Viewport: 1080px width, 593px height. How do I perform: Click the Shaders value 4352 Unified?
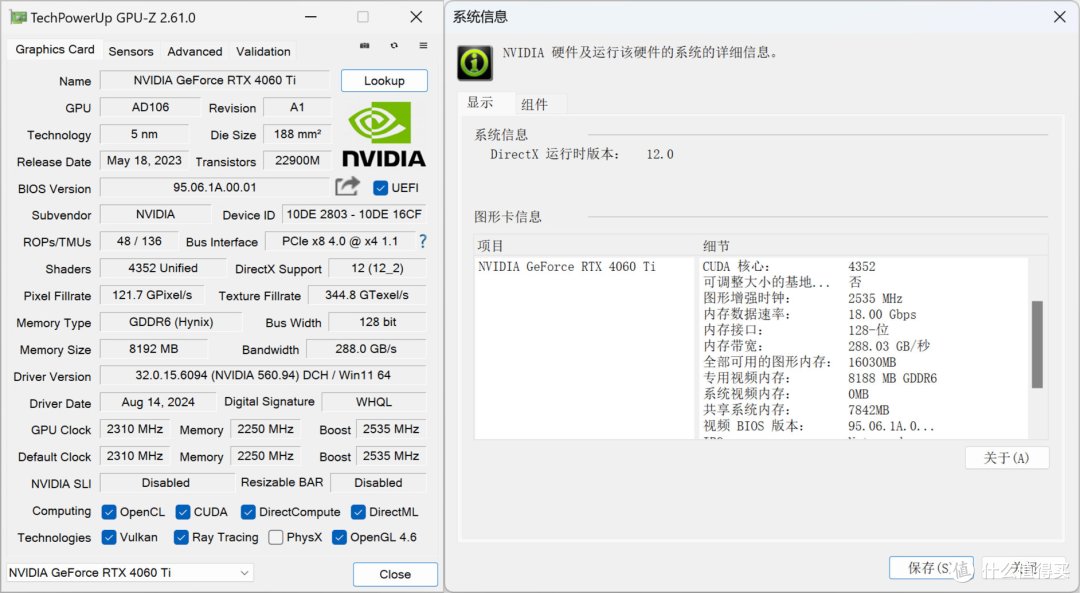click(163, 268)
